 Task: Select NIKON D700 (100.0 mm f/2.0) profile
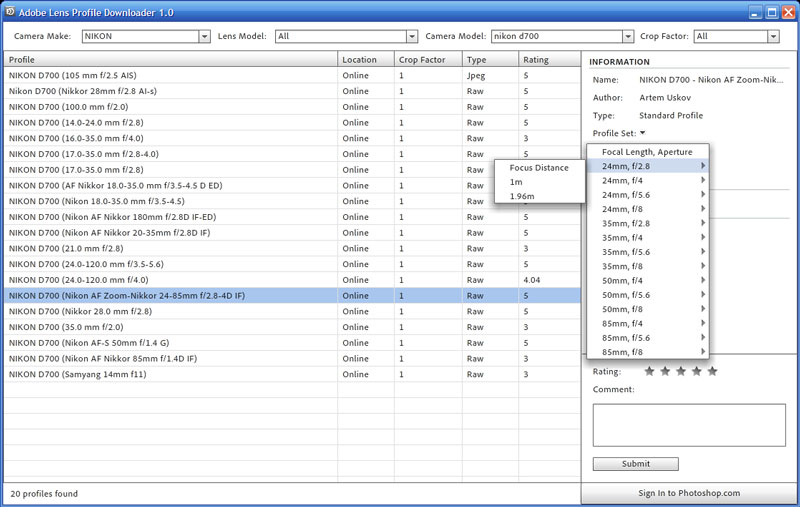292,107
